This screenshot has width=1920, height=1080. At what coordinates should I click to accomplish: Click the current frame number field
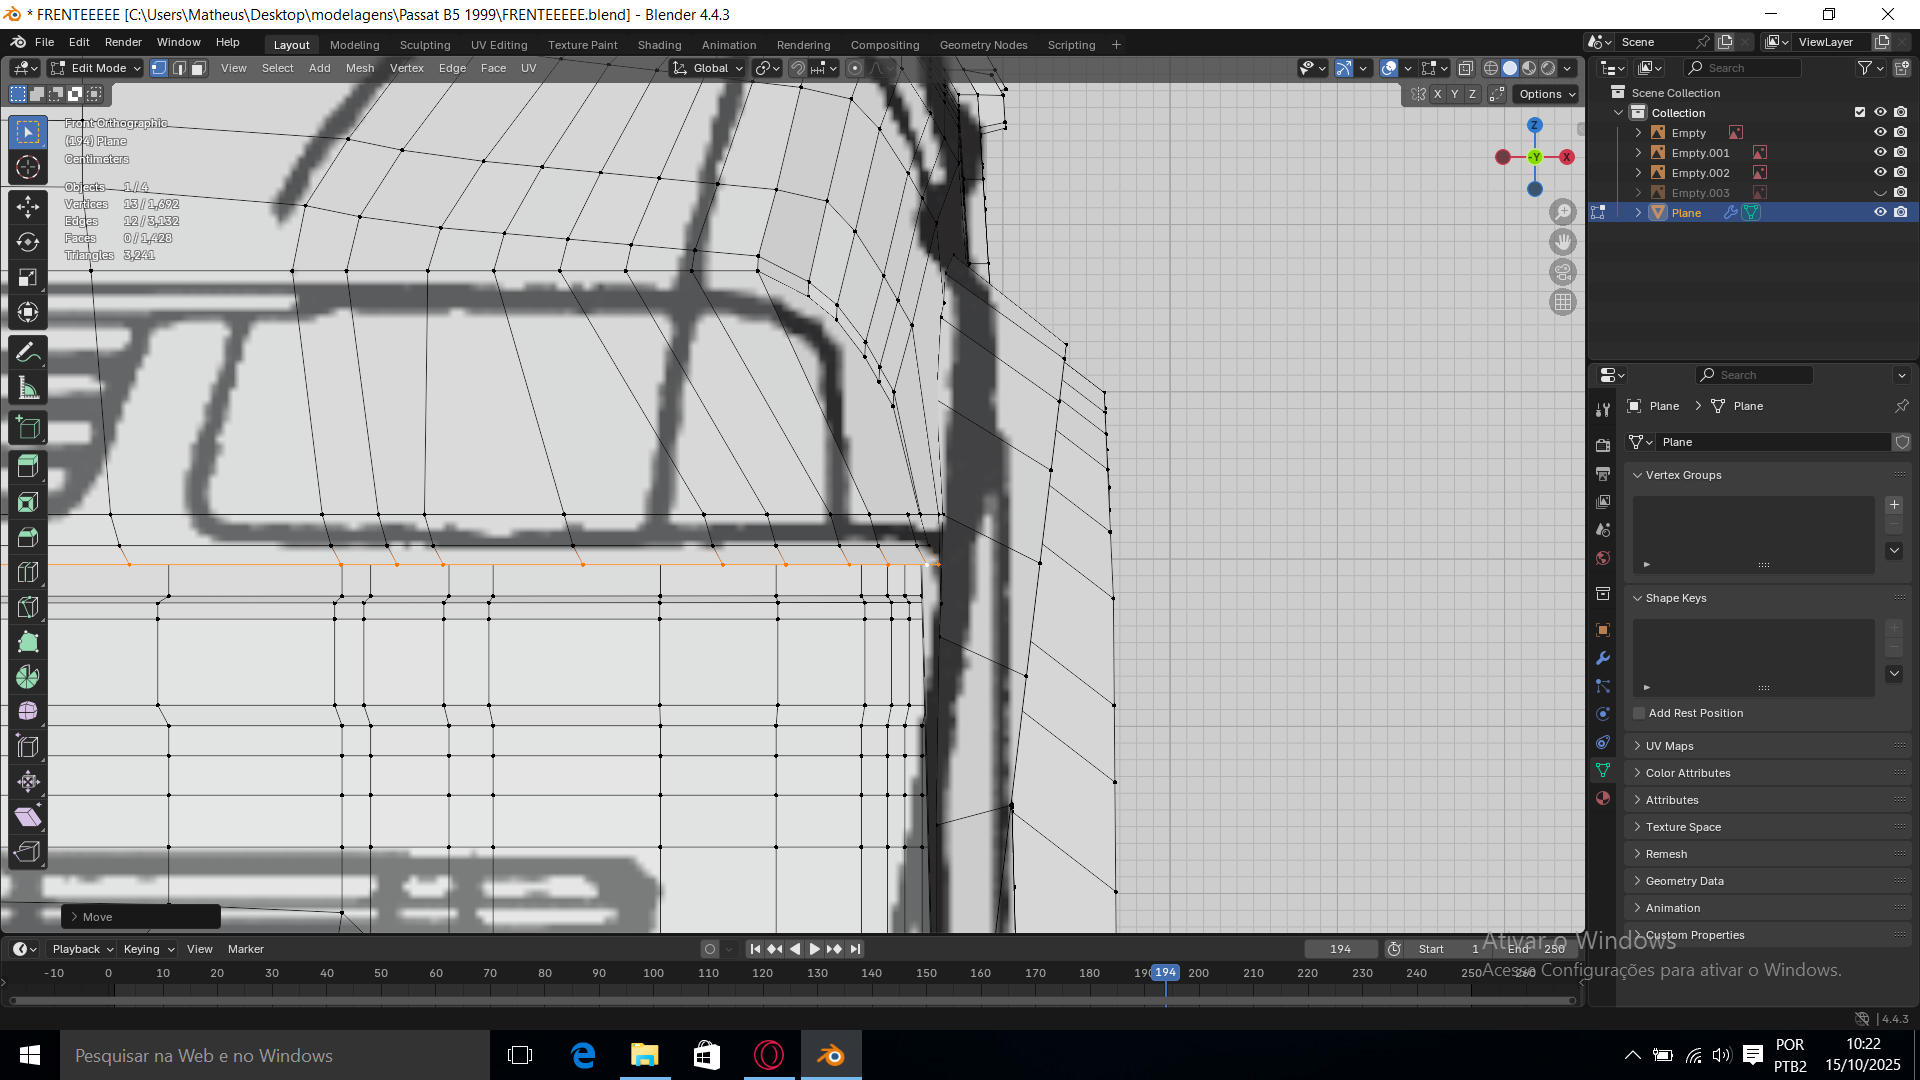pyautogui.click(x=1340, y=949)
